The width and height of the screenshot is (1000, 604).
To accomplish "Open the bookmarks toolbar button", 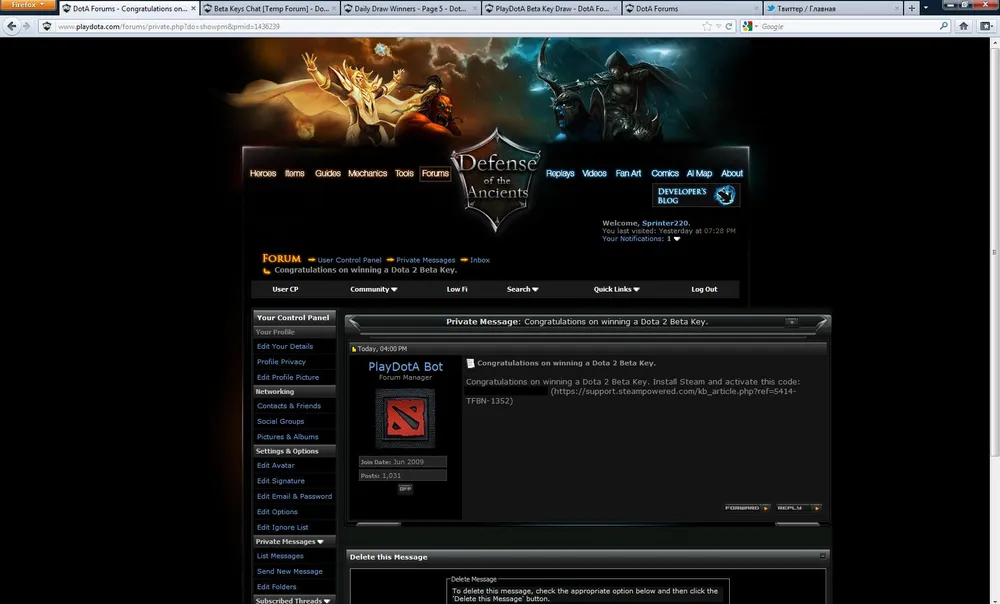I will pyautogui.click(x=986, y=26).
